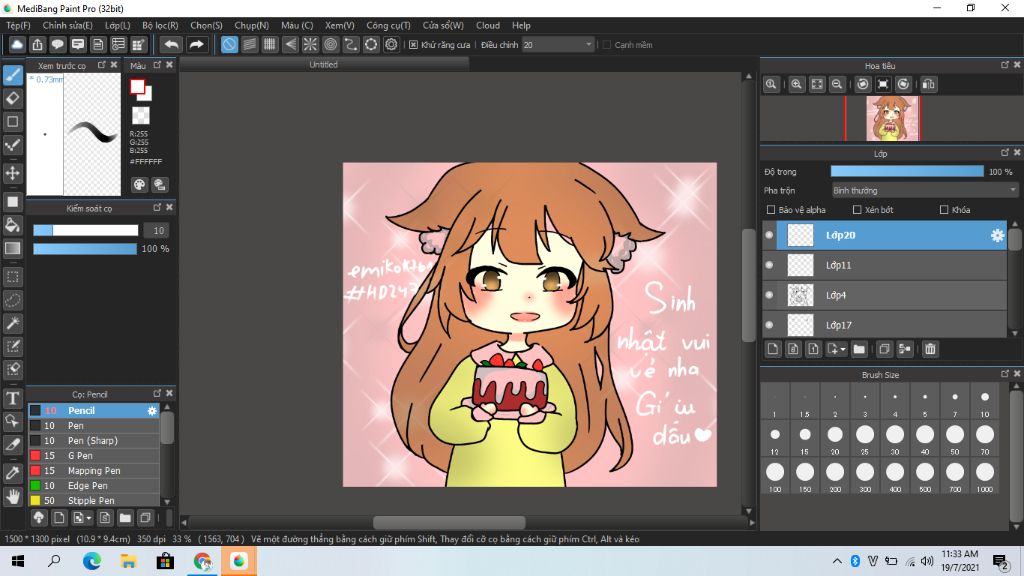Select the Magic Wand tool
This screenshot has height=576, width=1024.
tap(12, 323)
